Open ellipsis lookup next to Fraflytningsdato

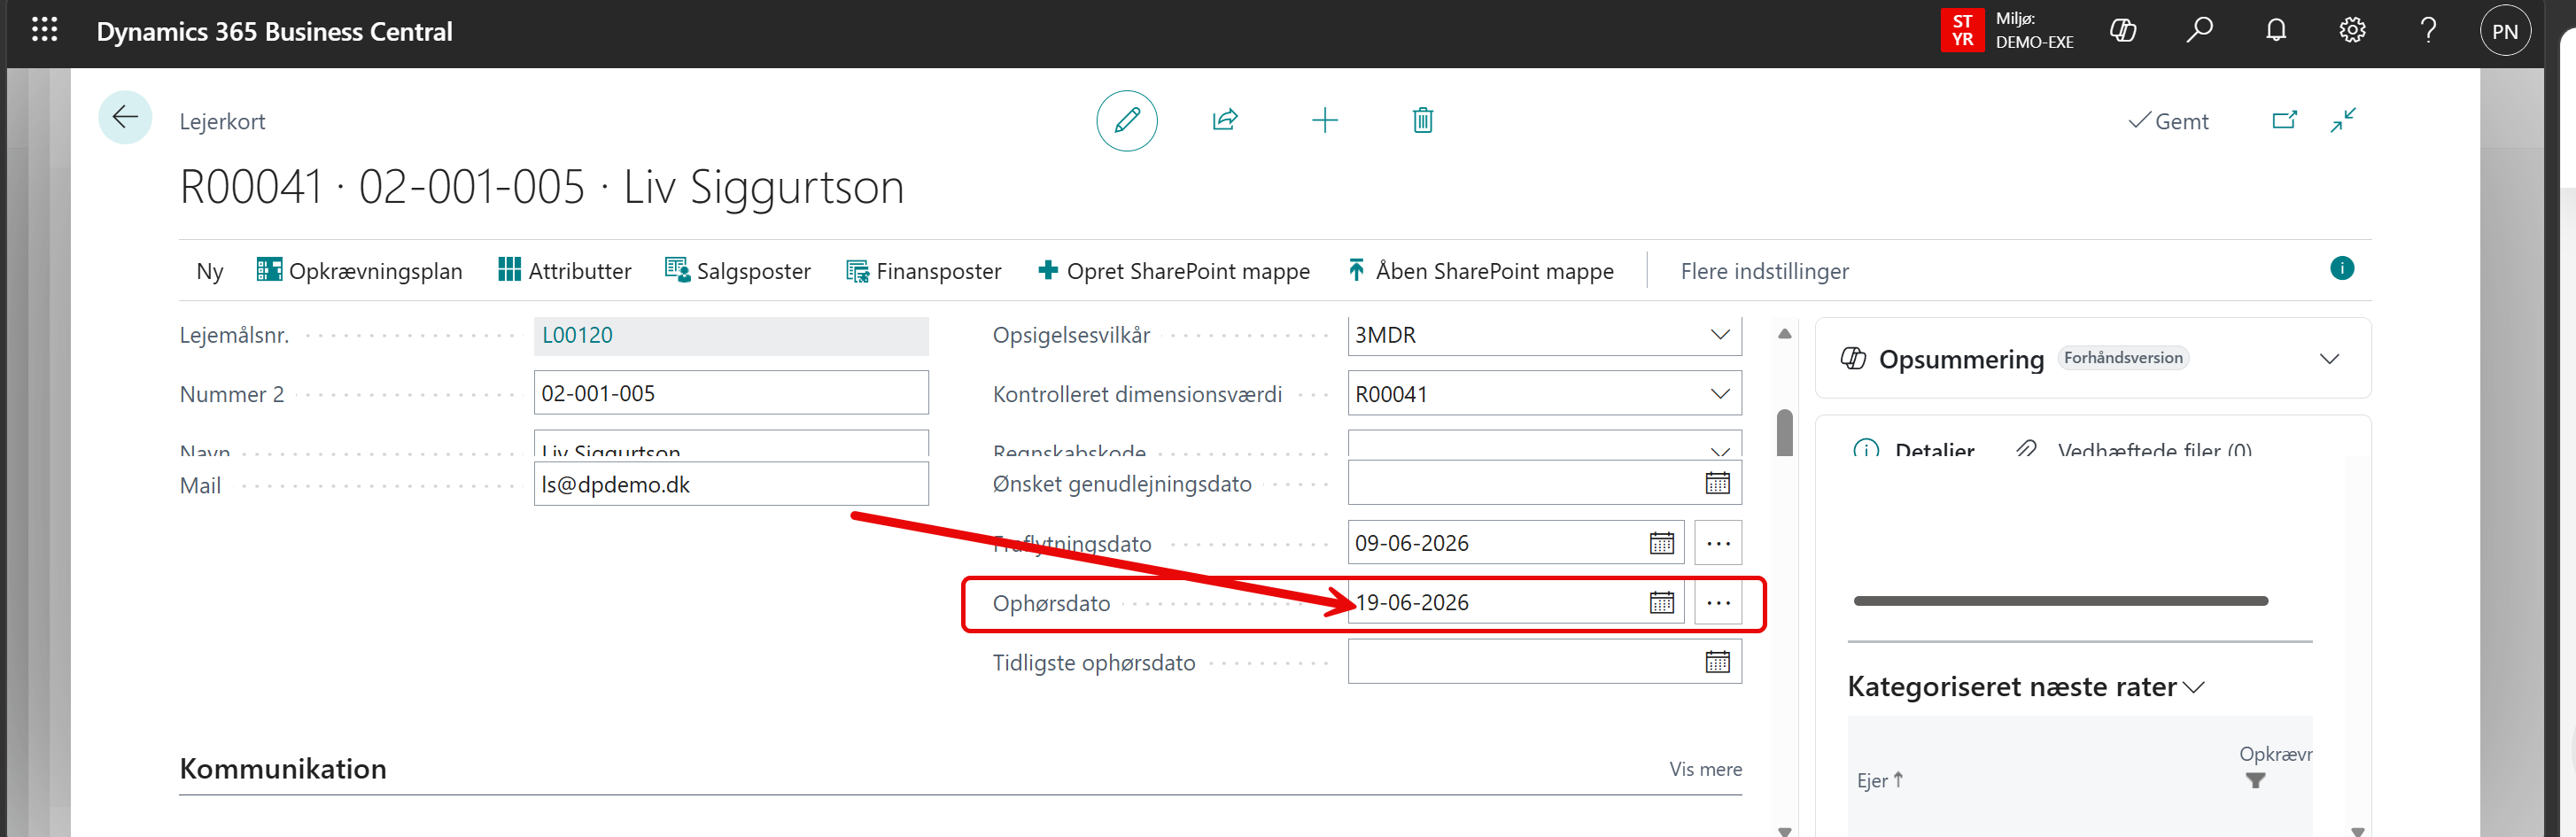(1718, 543)
